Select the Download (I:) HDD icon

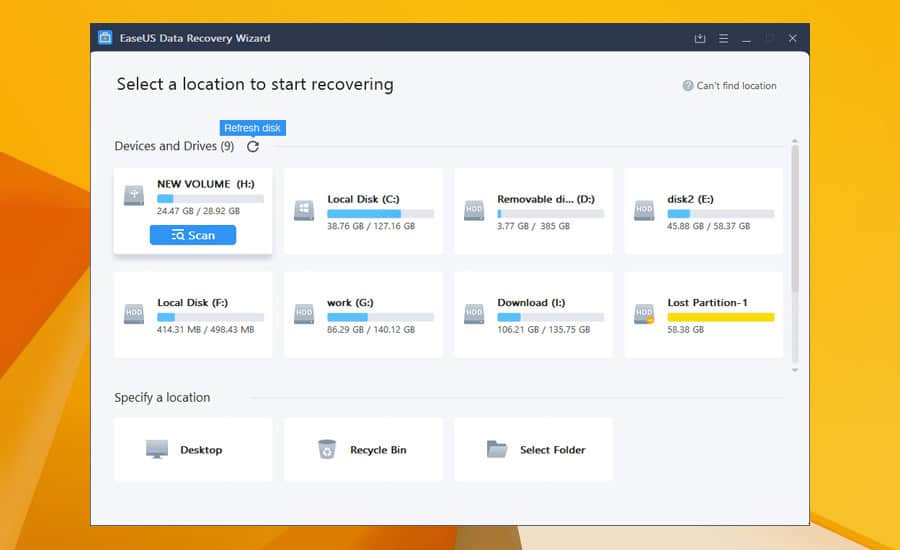coord(474,314)
